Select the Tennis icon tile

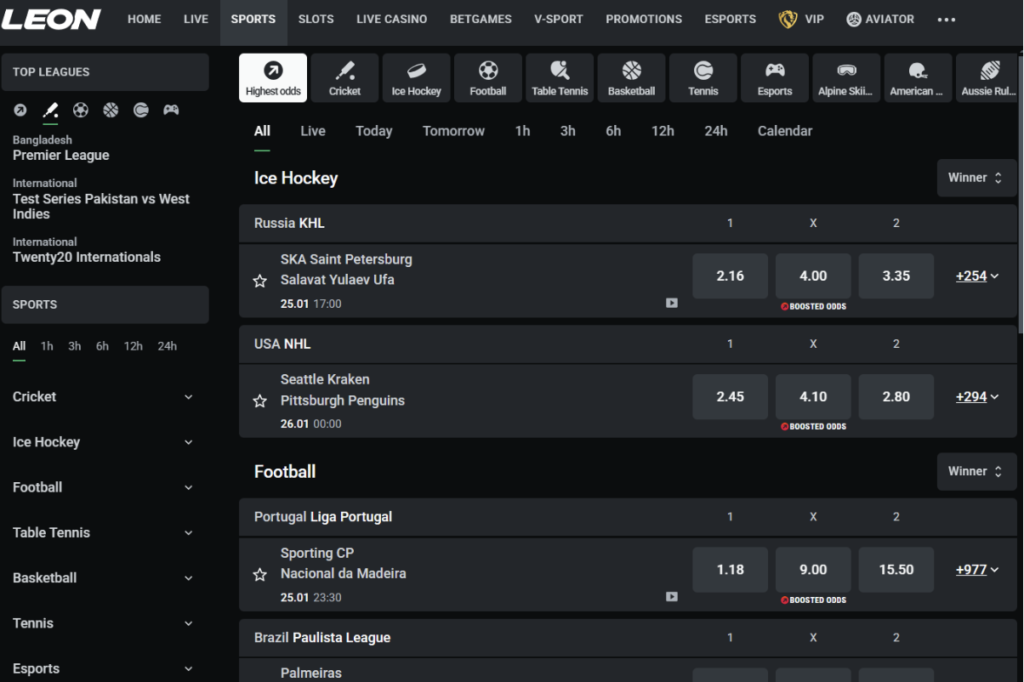click(703, 78)
